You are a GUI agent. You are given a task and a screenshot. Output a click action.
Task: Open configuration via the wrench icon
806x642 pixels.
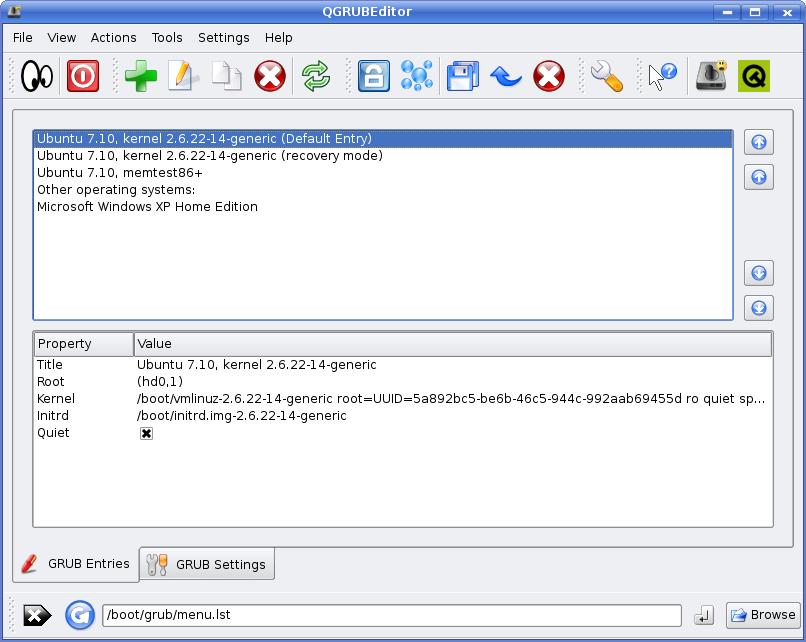607,77
